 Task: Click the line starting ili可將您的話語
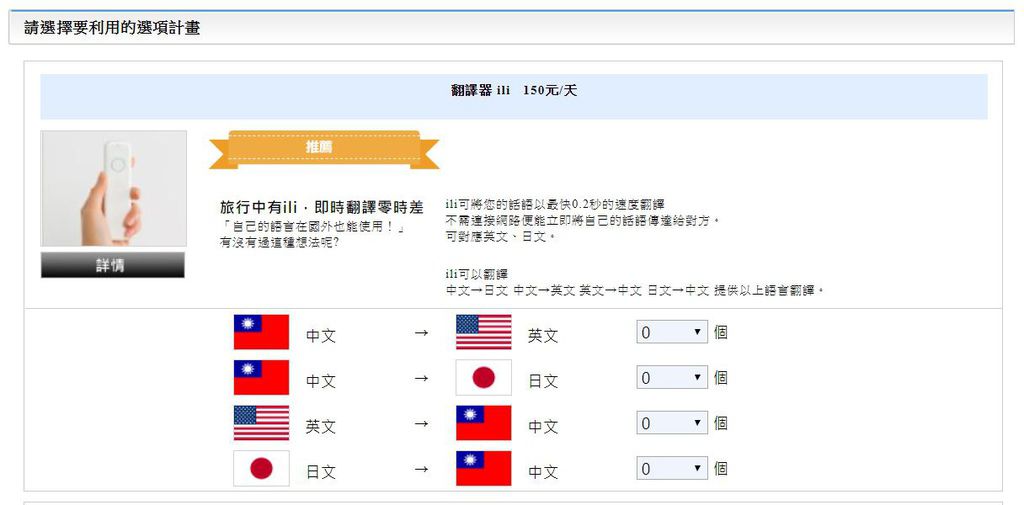pos(555,204)
